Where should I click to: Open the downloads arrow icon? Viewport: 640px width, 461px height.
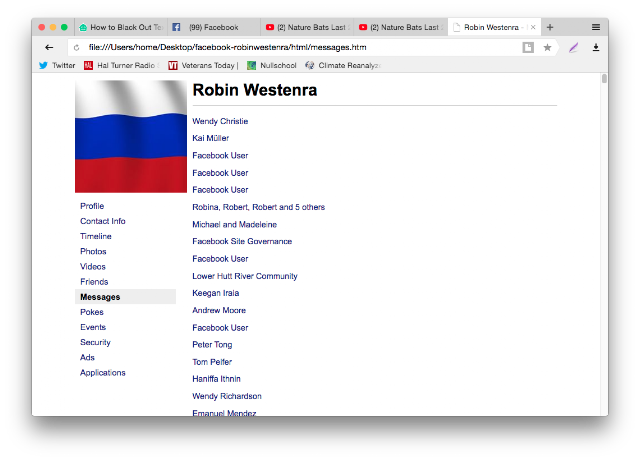pyautogui.click(x=596, y=47)
